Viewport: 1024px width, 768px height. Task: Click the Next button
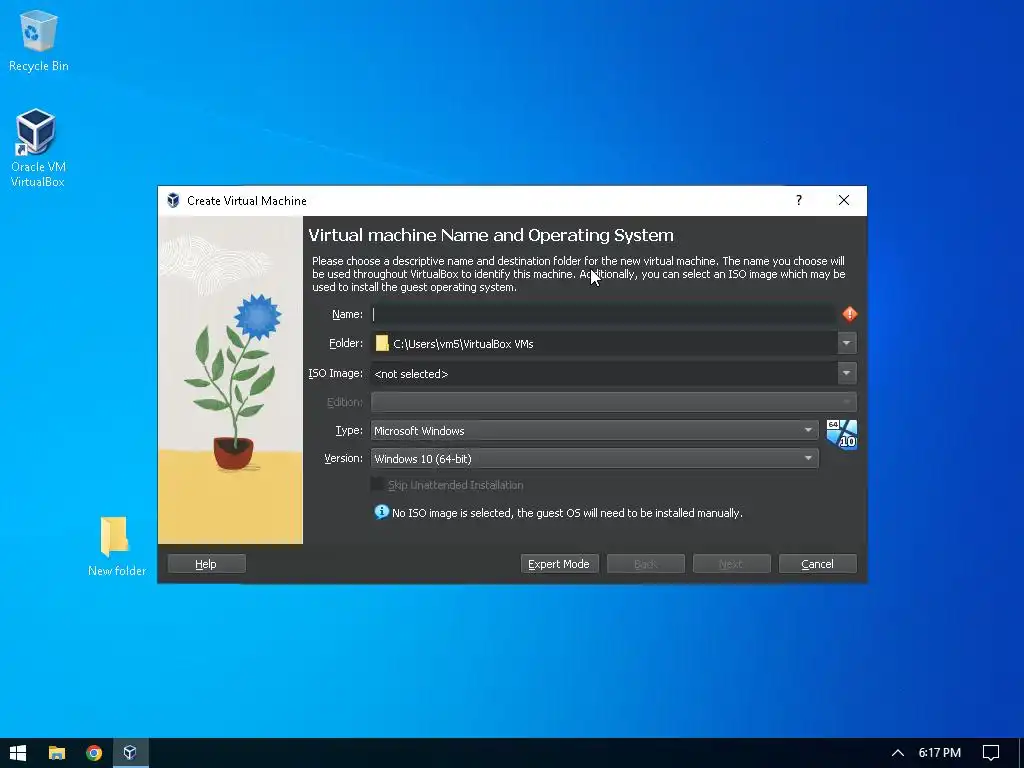[x=731, y=564]
